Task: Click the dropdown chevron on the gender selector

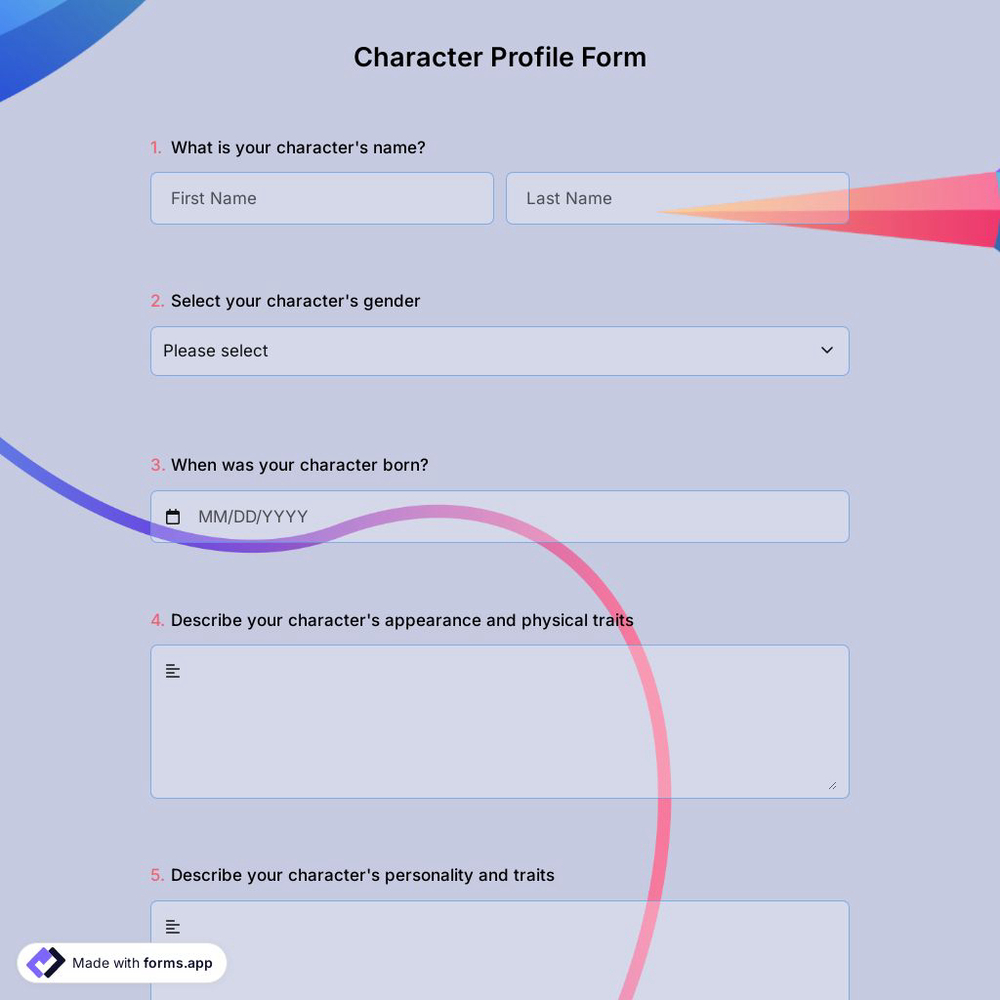Action: click(x=826, y=350)
